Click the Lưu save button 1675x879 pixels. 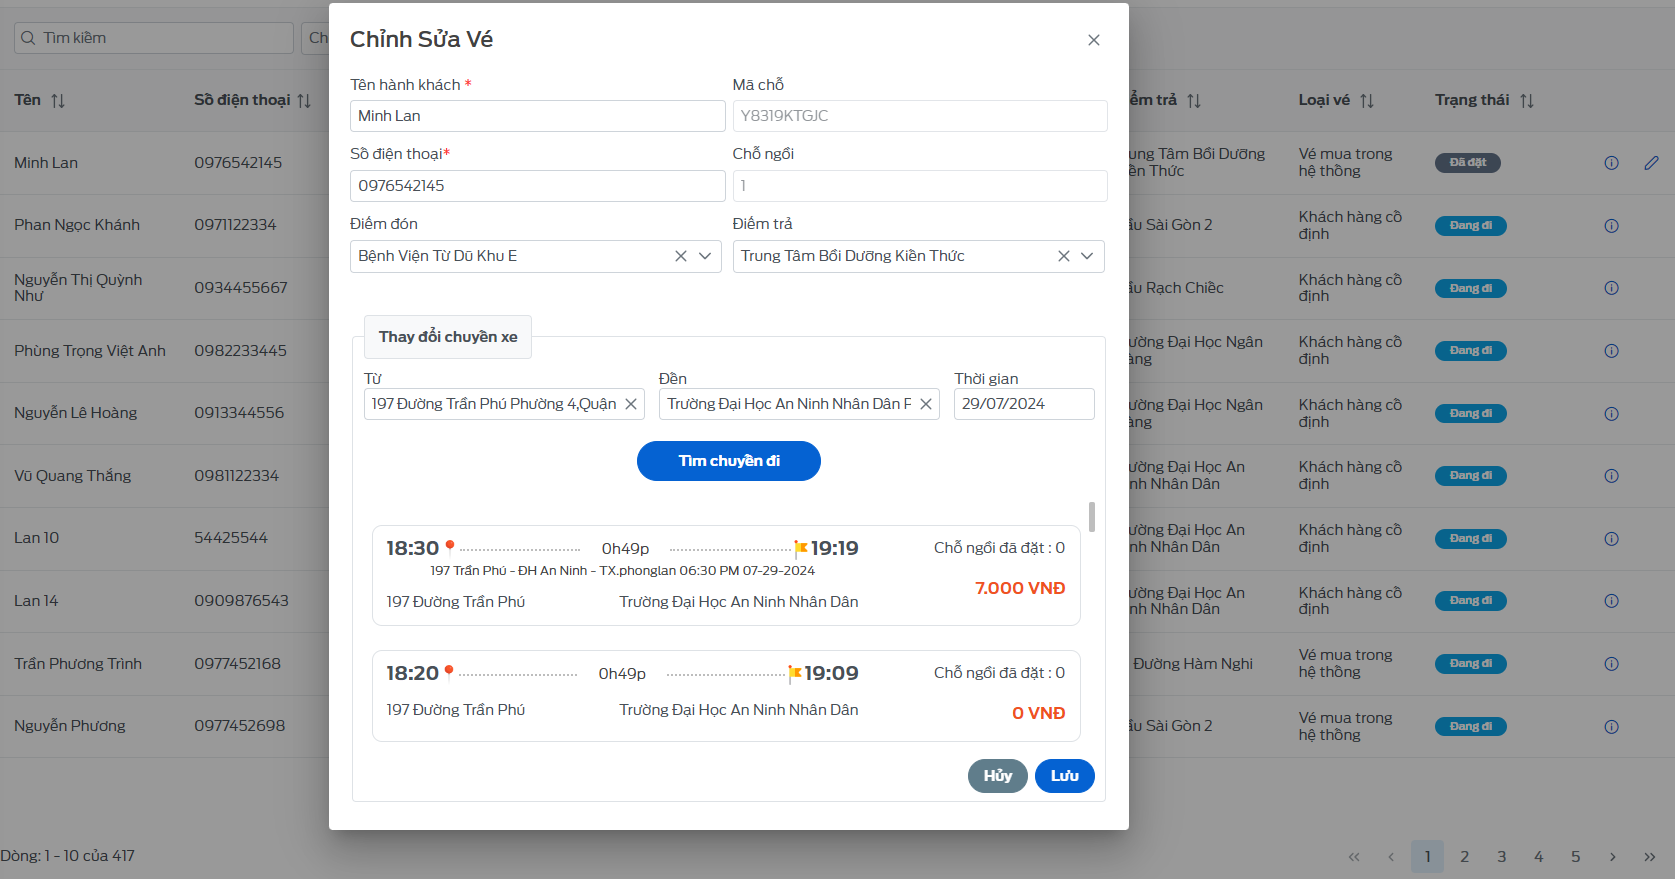(x=1065, y=776)
